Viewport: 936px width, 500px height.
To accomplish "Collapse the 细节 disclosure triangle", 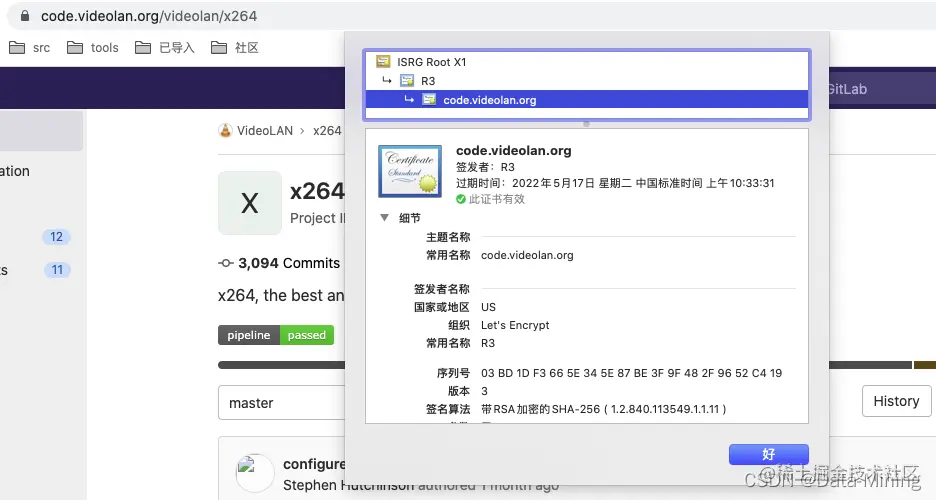I will [x=384, y=218].
